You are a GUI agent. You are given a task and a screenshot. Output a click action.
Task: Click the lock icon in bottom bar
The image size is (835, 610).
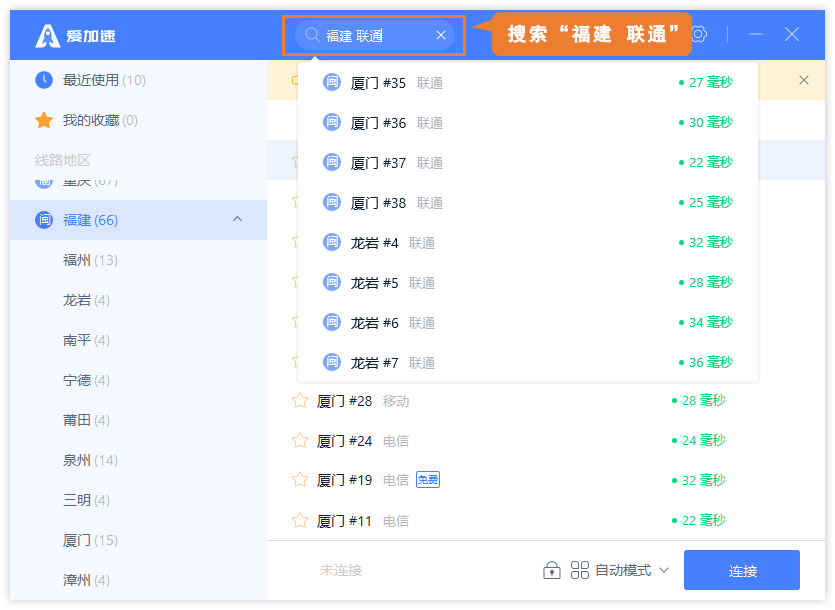point(551,570)
